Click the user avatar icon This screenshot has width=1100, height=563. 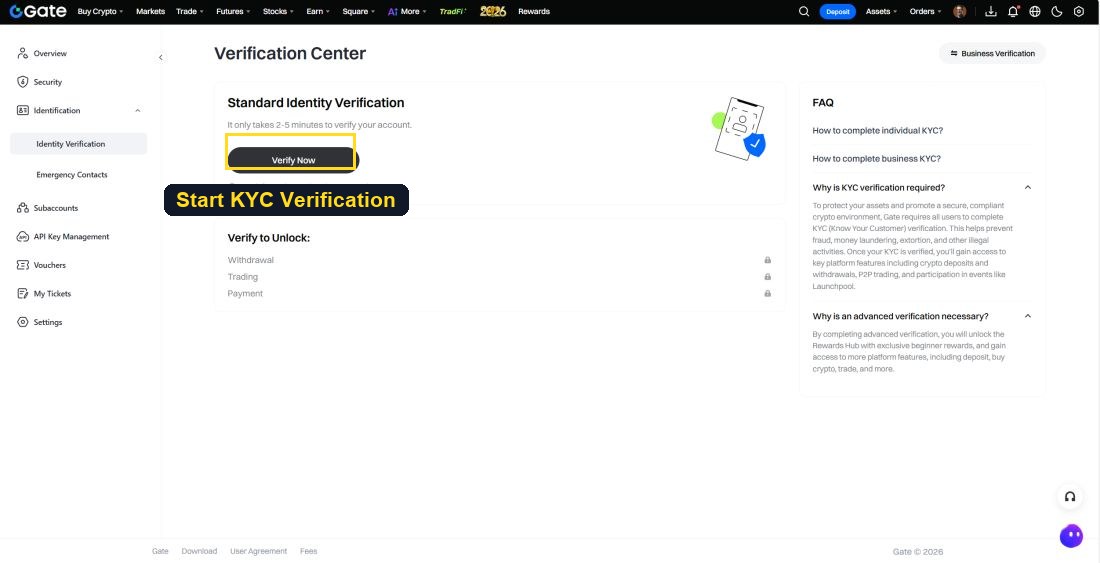960,11
